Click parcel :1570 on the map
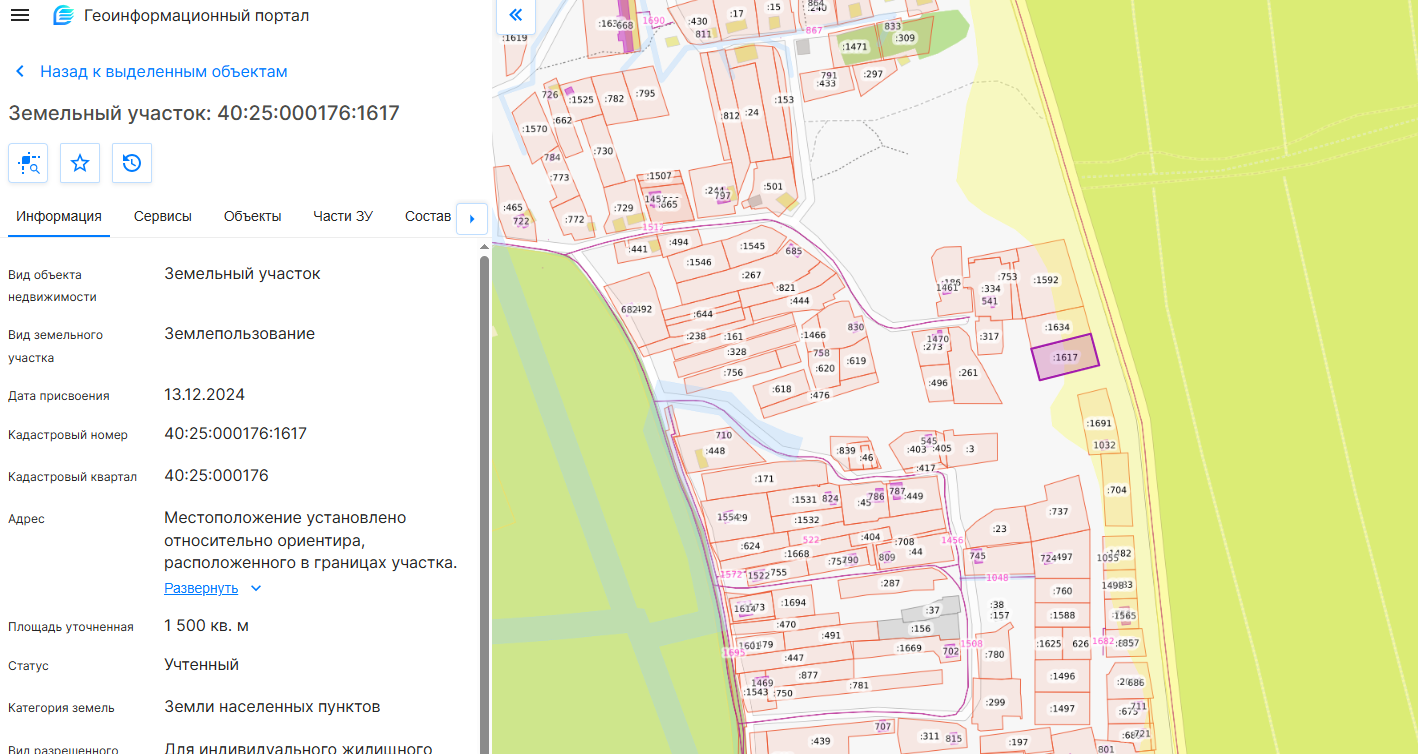The image size is (1418, 754). (x=535, y=129)
